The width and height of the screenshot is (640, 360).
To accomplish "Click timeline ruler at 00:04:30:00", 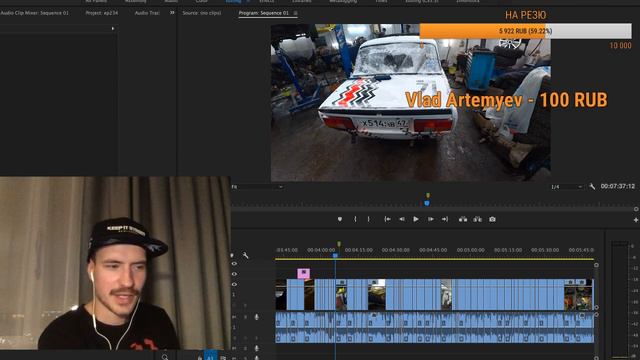I will (396, 250).
